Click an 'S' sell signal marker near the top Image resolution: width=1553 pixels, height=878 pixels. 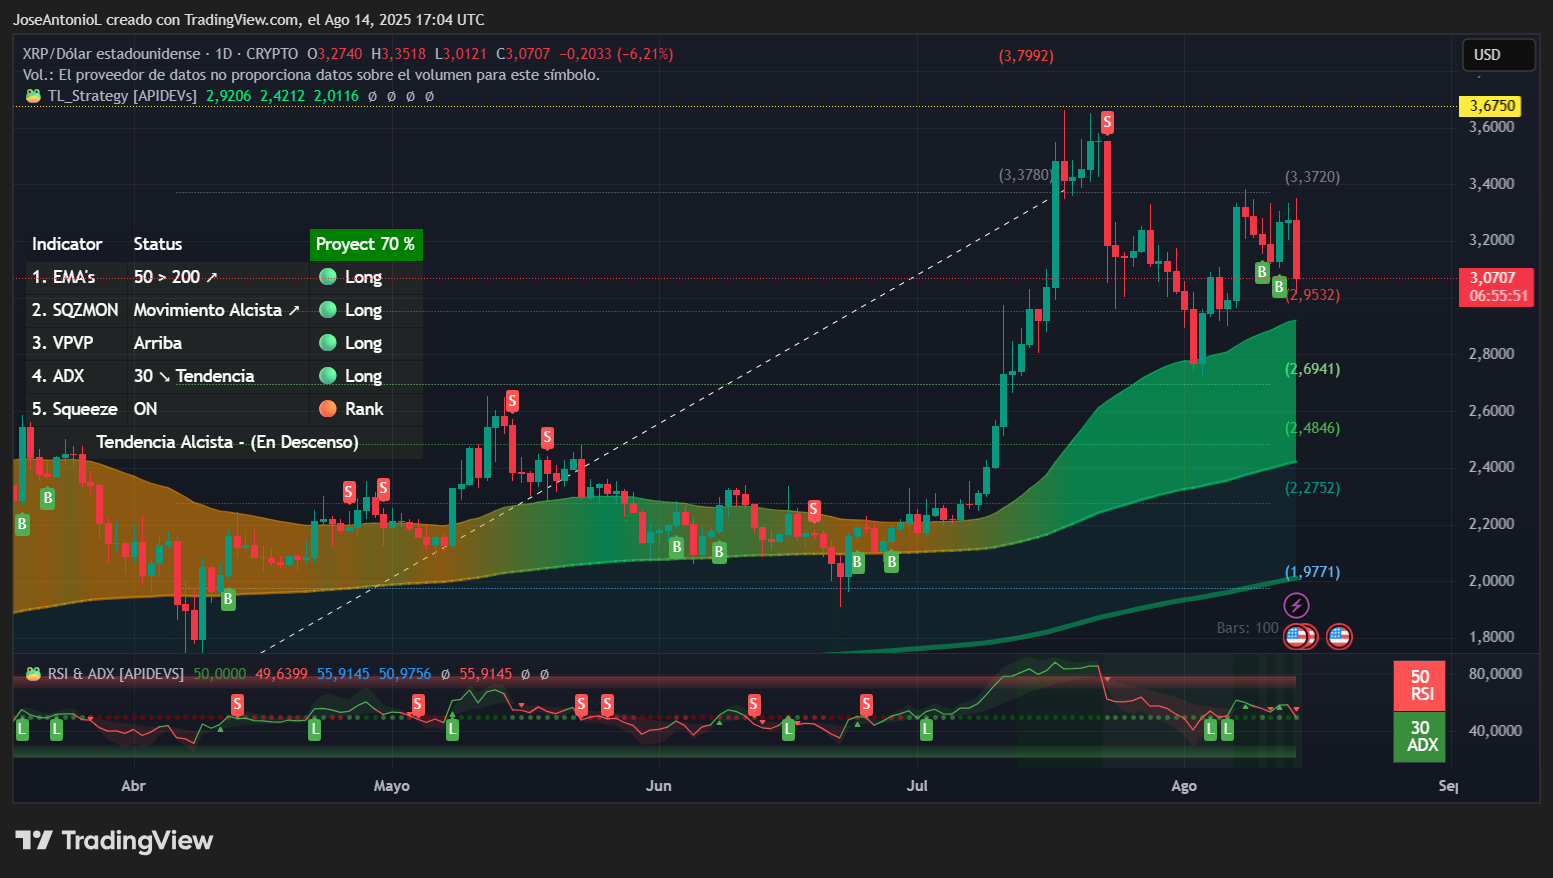(x=1106, y=123)
